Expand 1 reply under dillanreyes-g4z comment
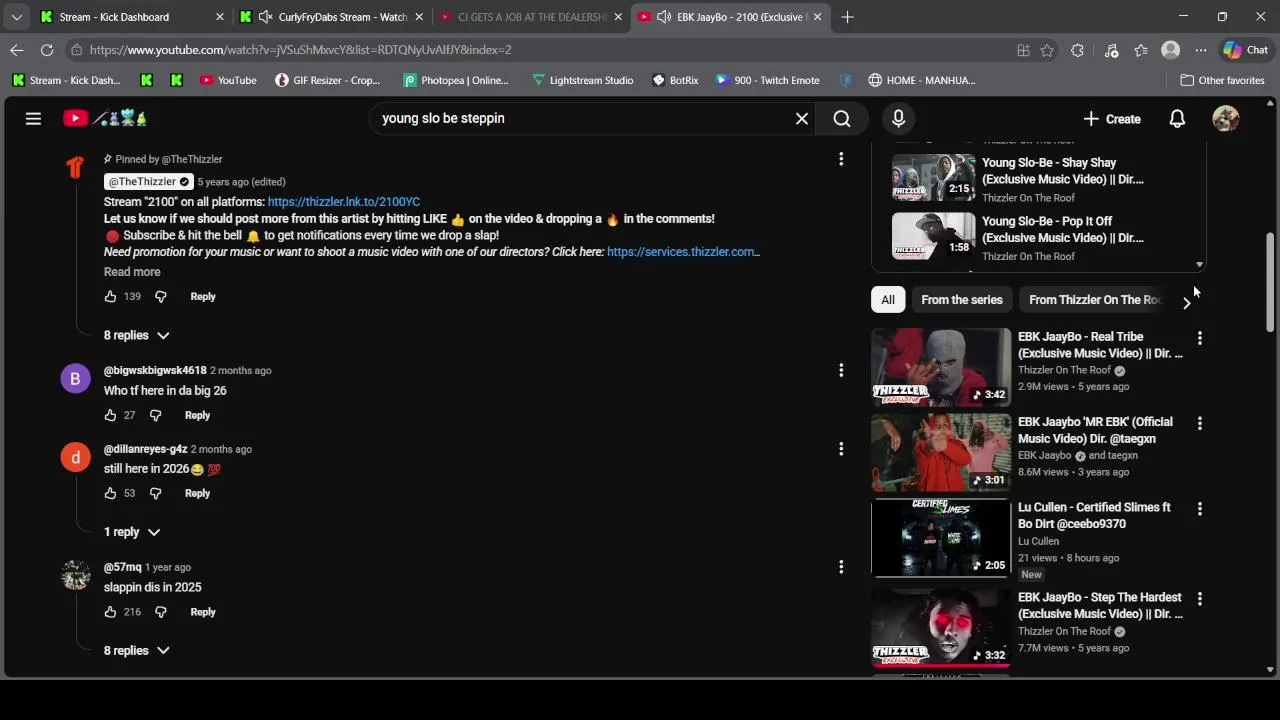 (x=132, y=532)
